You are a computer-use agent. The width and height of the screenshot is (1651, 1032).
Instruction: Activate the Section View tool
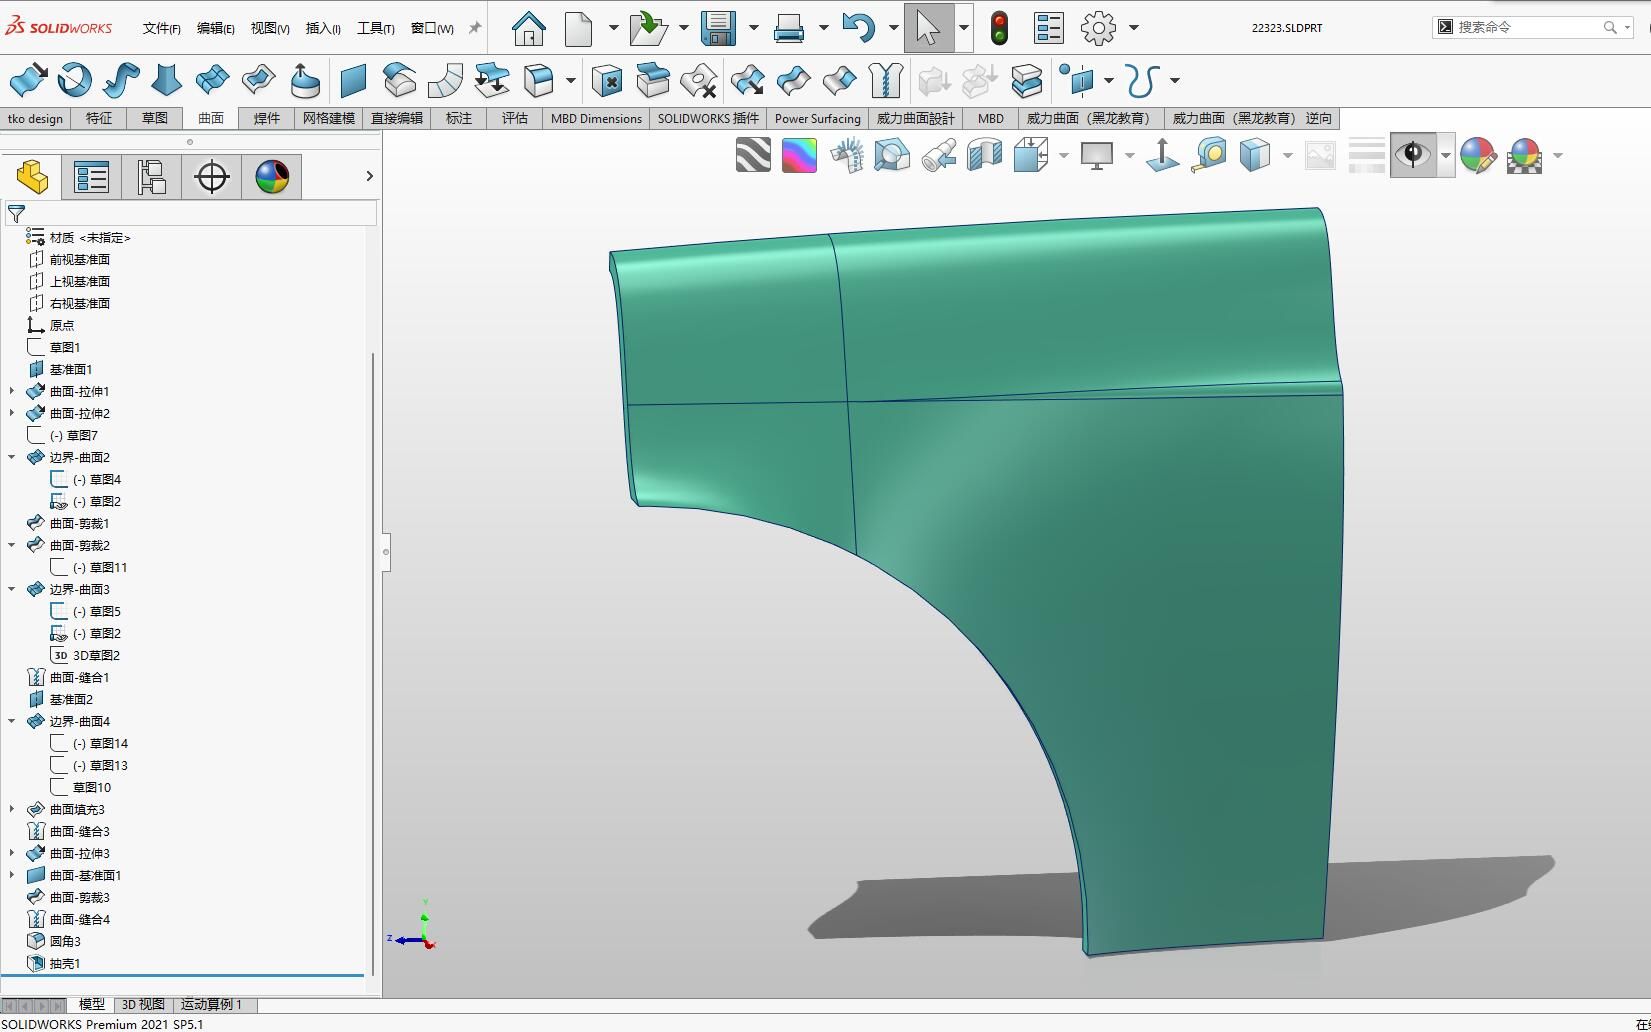[986, 155]
